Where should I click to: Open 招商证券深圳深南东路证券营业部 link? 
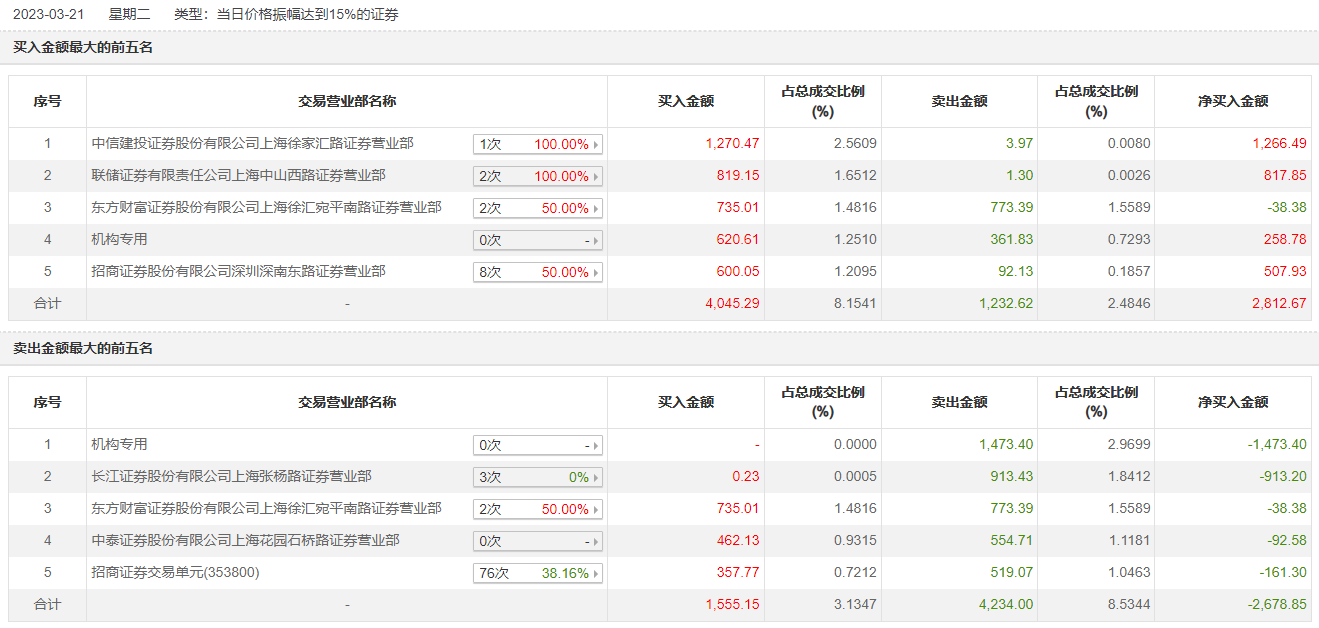click(x=238, y=271)
